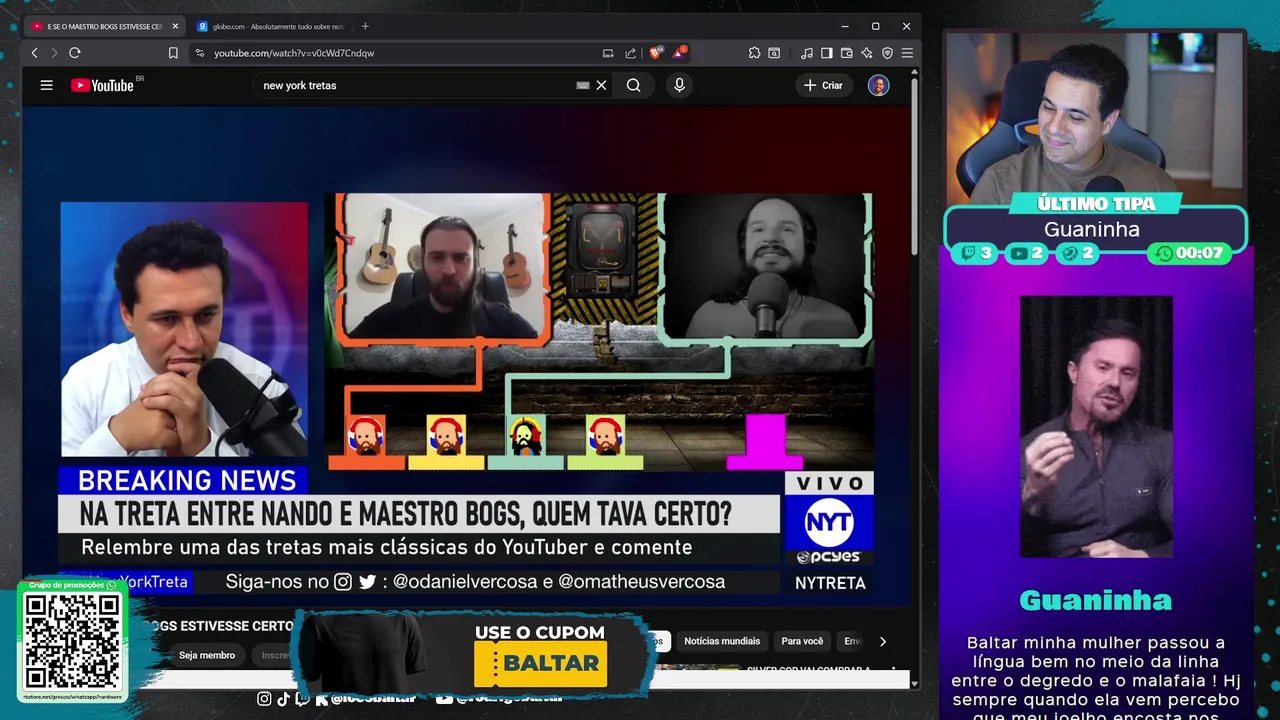Click the 'BREAKING NEWS' label in the video
Screen dimensions: 1280x720
[187, 480]
